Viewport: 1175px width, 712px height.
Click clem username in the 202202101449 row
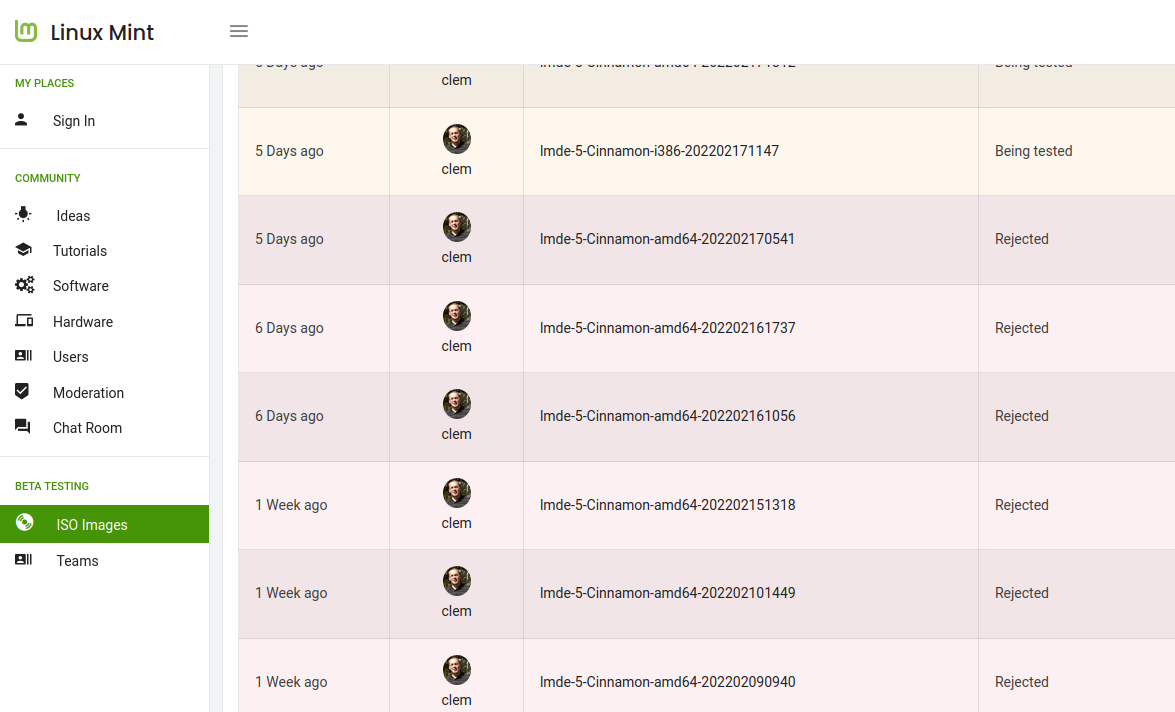tap(456, 611)
